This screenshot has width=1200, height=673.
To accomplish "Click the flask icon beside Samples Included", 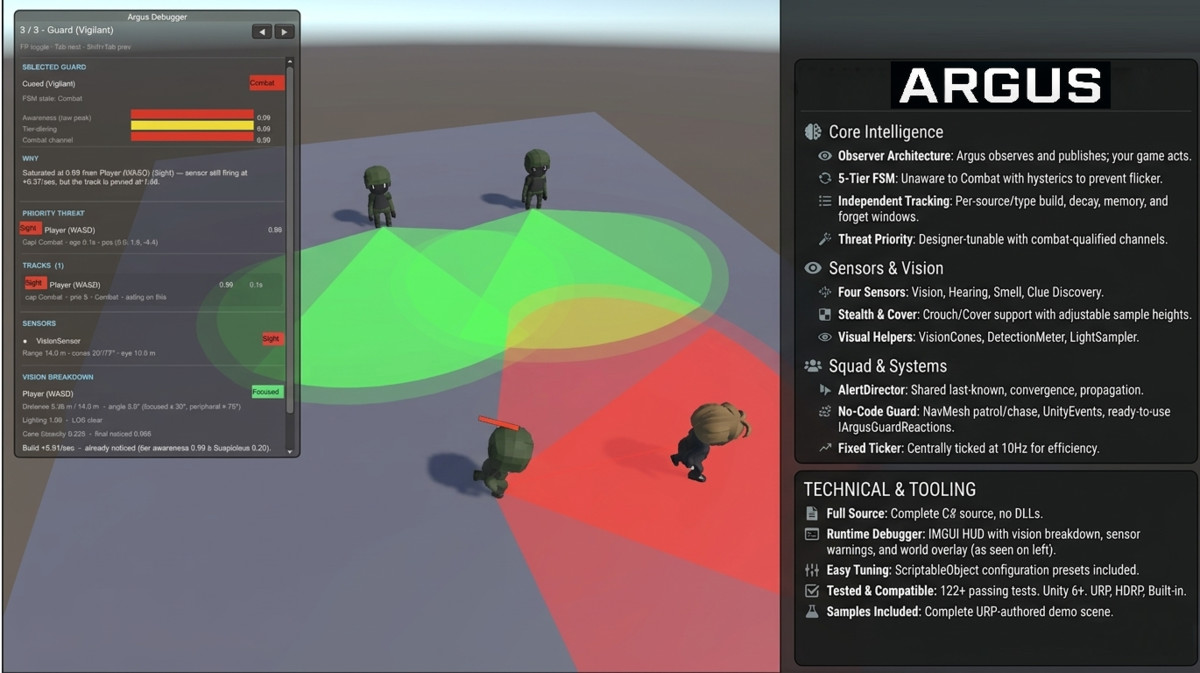I will pos(812,611).
